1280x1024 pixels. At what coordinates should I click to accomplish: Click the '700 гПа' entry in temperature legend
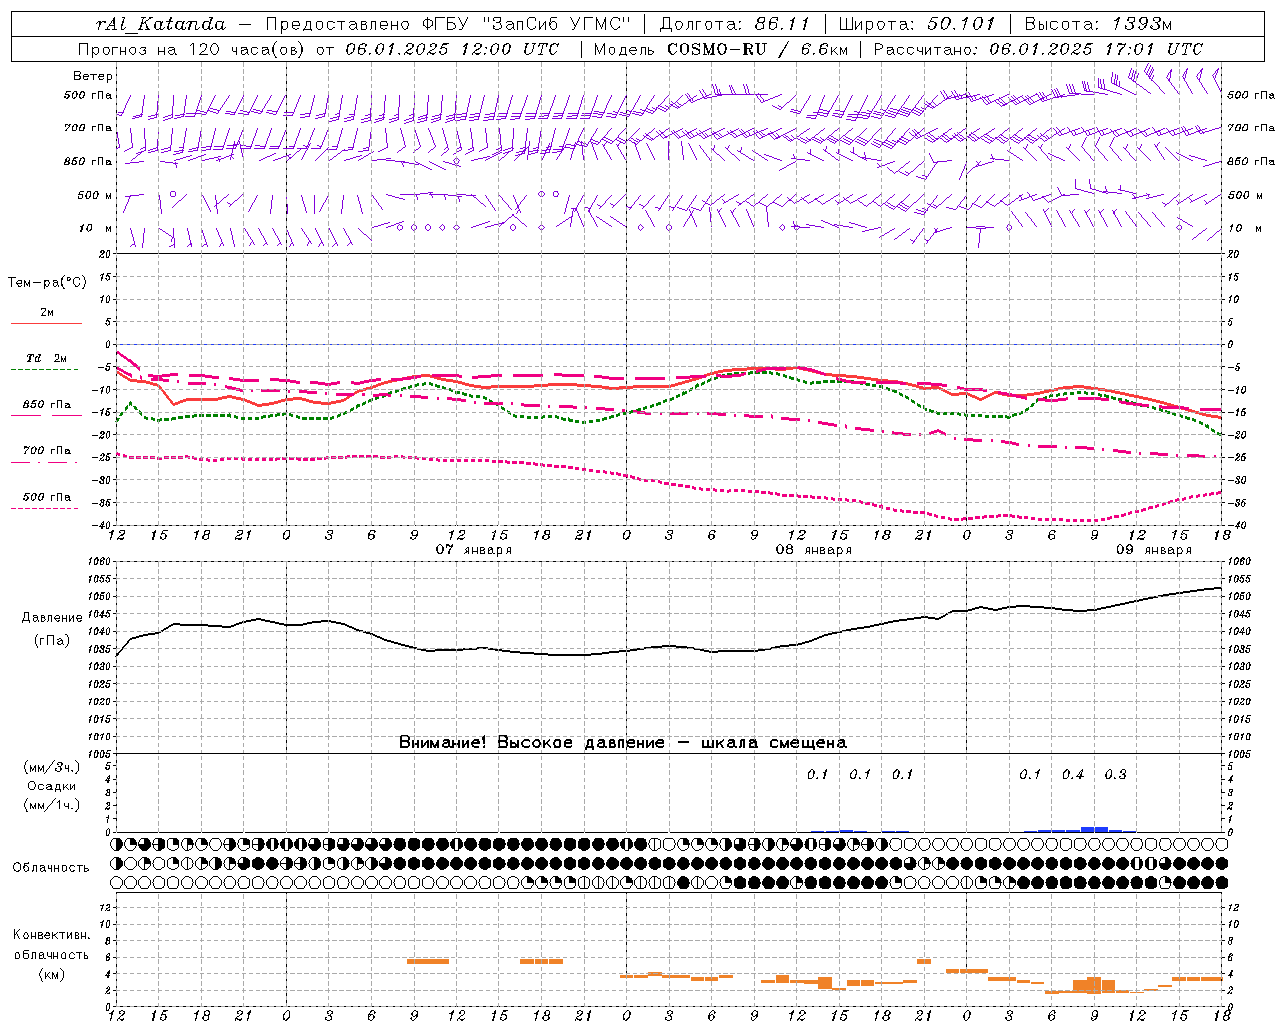pyautogui.click(x=47, y=451)
